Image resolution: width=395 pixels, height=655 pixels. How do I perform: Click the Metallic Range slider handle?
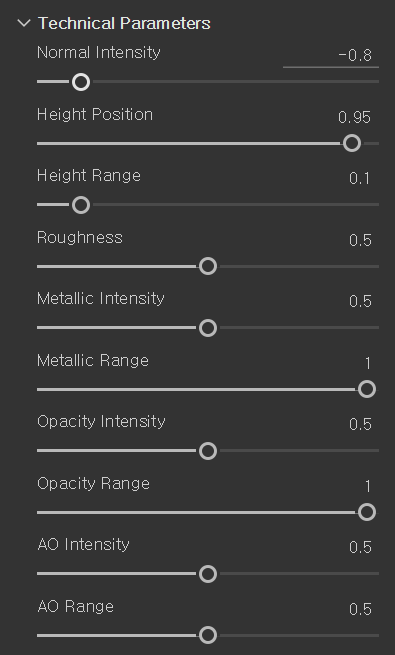coord(367,389)
